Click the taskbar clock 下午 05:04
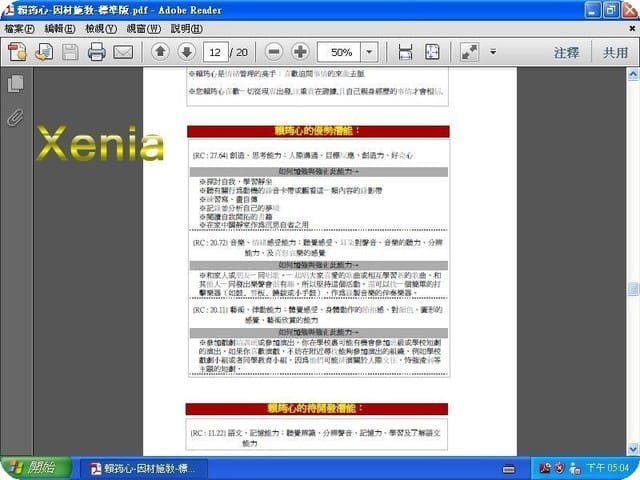 point(608,468)
